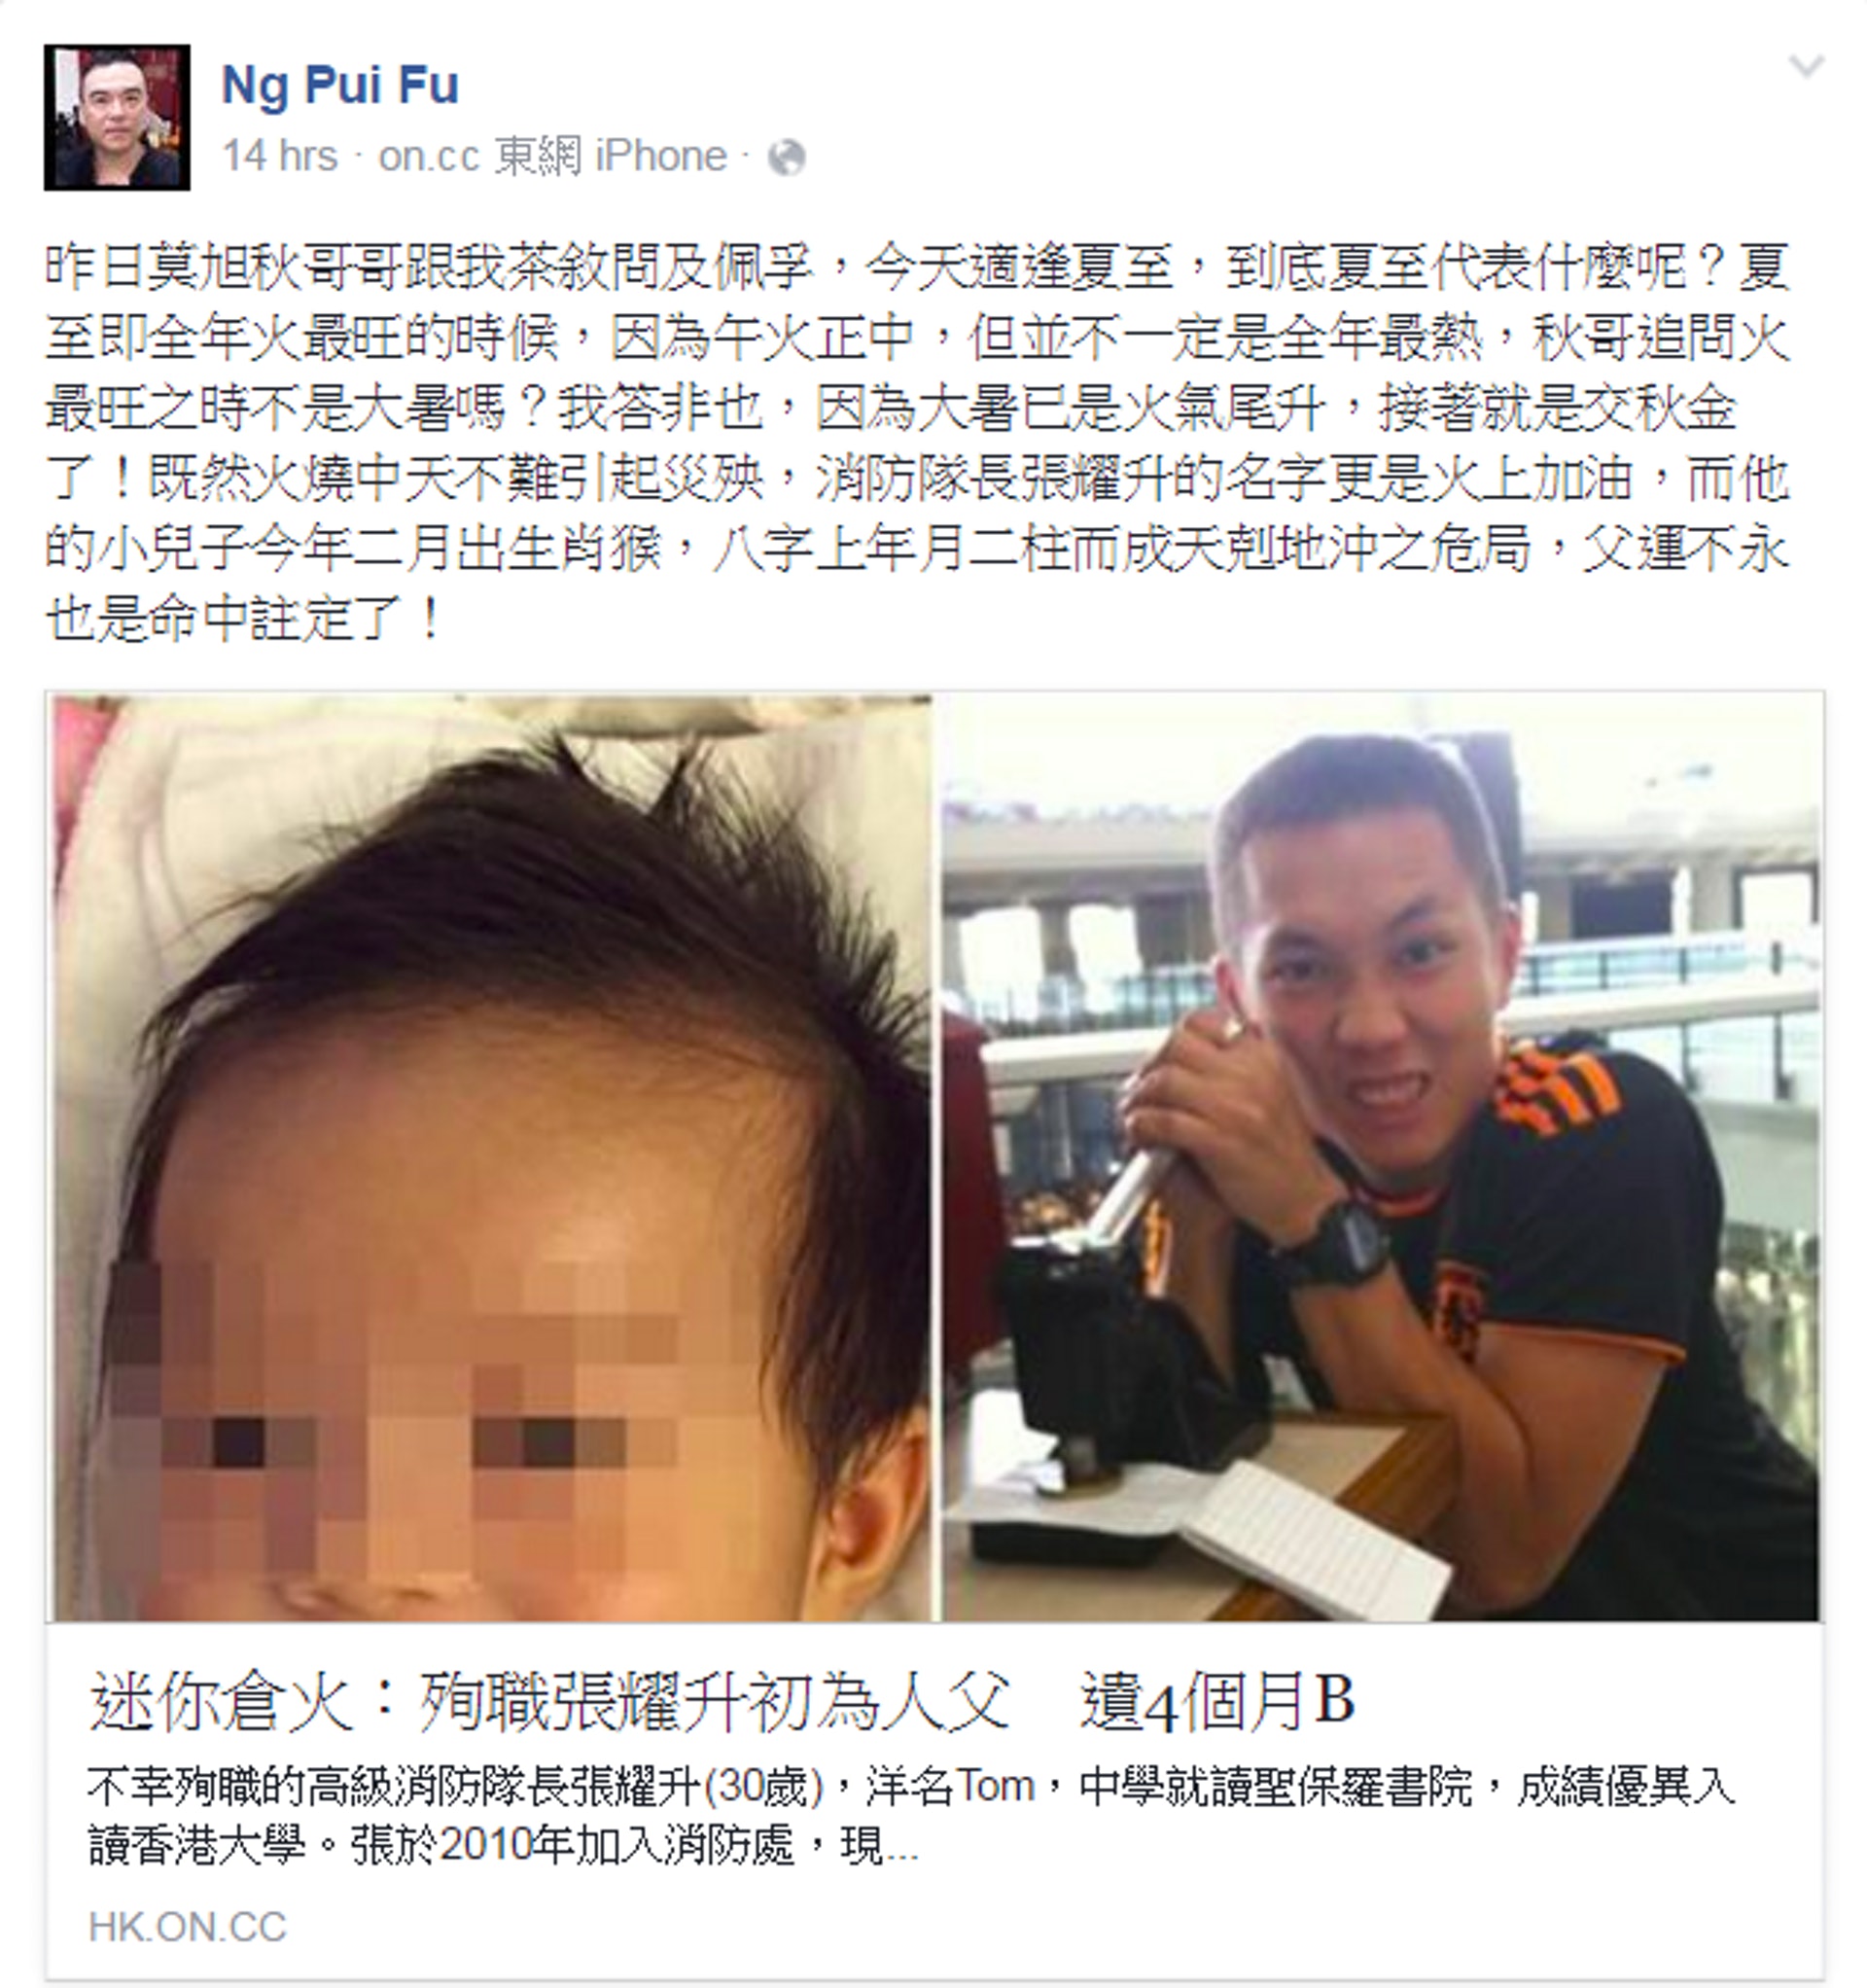Open the photo of man in black jersey

coord(1380,1156)
